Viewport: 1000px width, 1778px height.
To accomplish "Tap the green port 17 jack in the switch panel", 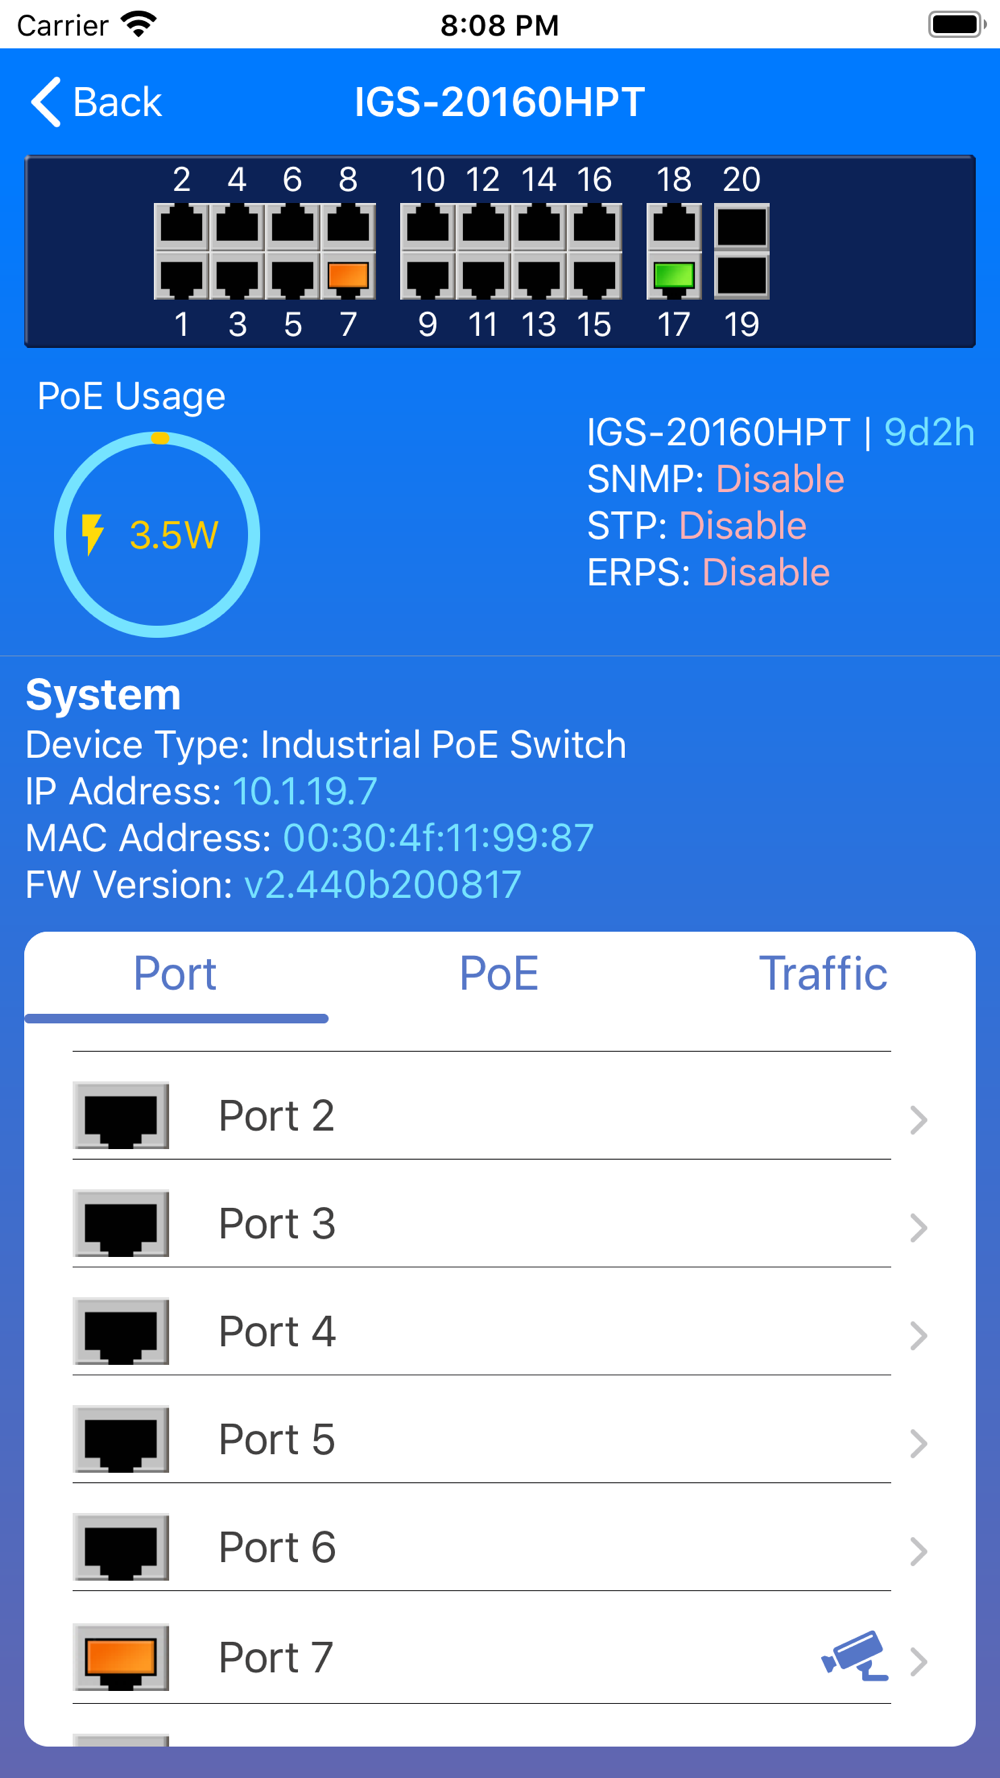I will click(674, 276).
